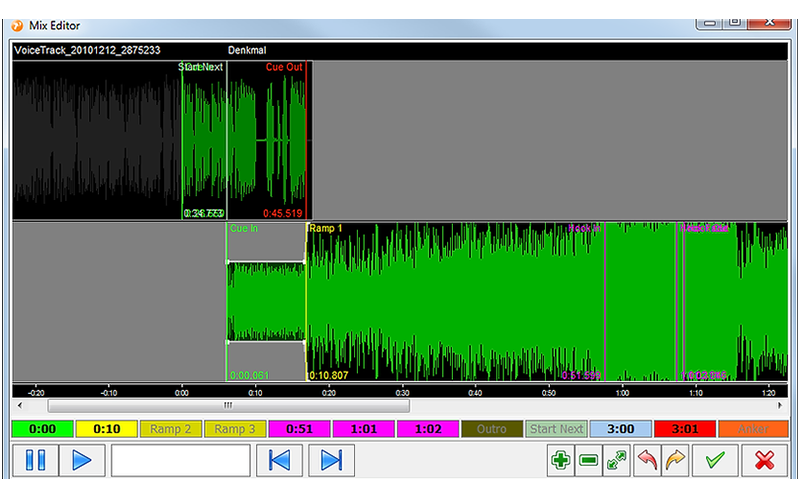Image resolution: width=800 pixels, height=500 pixels.
Task: Click 0:30 on the time ruler
Action: click(403, 393)
